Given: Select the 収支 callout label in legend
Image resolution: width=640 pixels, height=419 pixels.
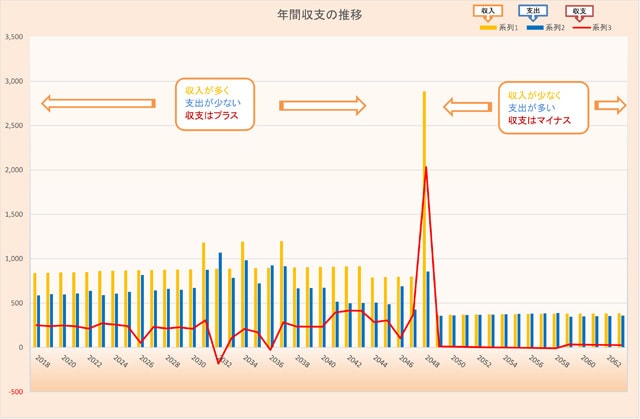Looking at the screenshot, I should [x=580, y=11].
